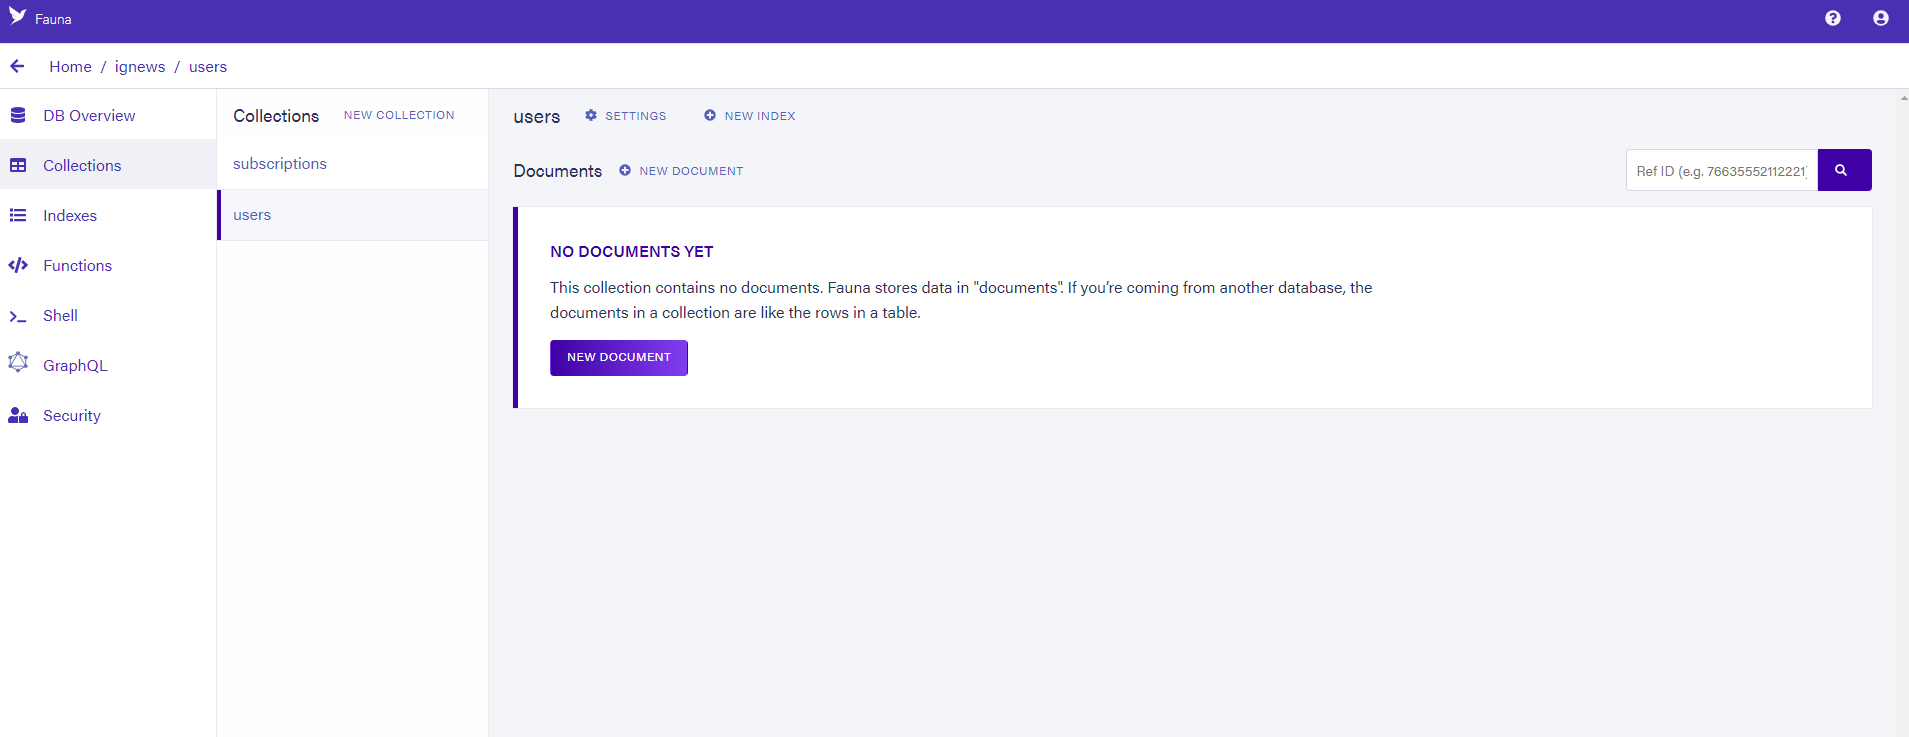Click the vertical scrollbar up arrow

pos(1903,98)
